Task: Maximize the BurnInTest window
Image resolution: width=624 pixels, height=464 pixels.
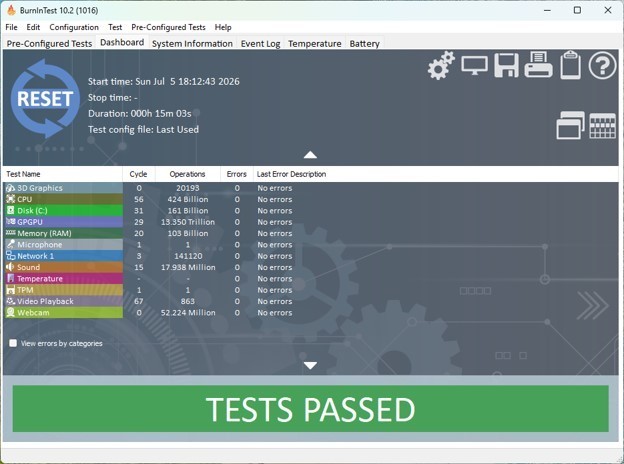Action: [577, 10]
